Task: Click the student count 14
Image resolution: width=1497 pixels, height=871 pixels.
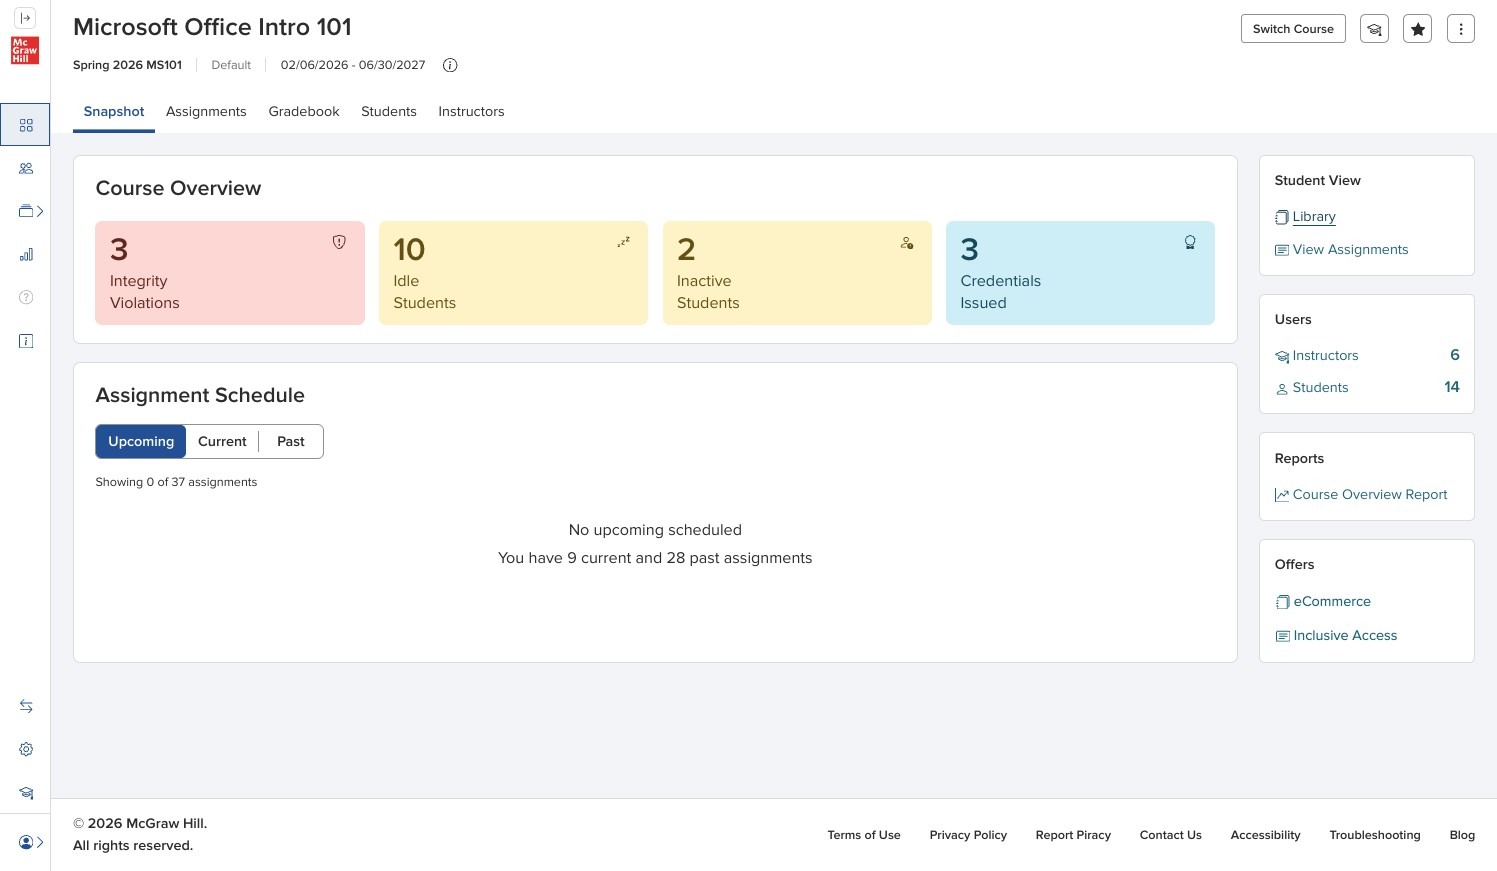Action: (1452, 387)
